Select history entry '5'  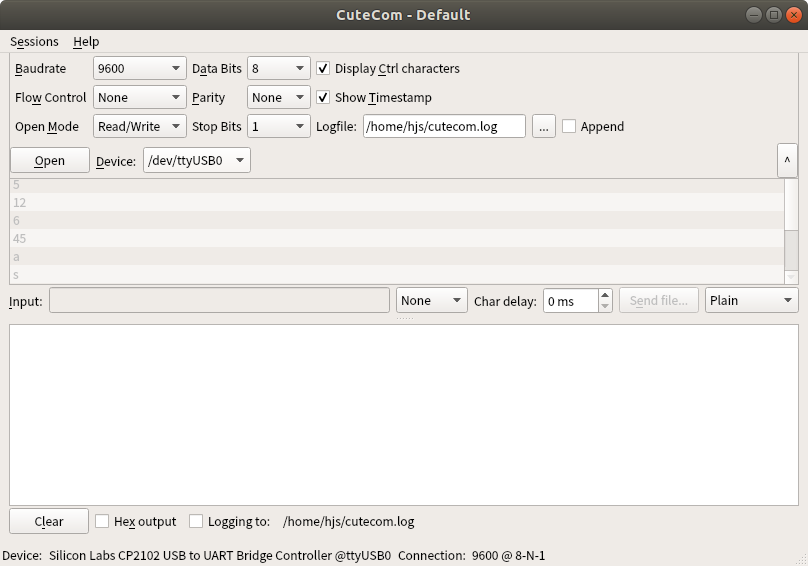[x=397, y=186]
